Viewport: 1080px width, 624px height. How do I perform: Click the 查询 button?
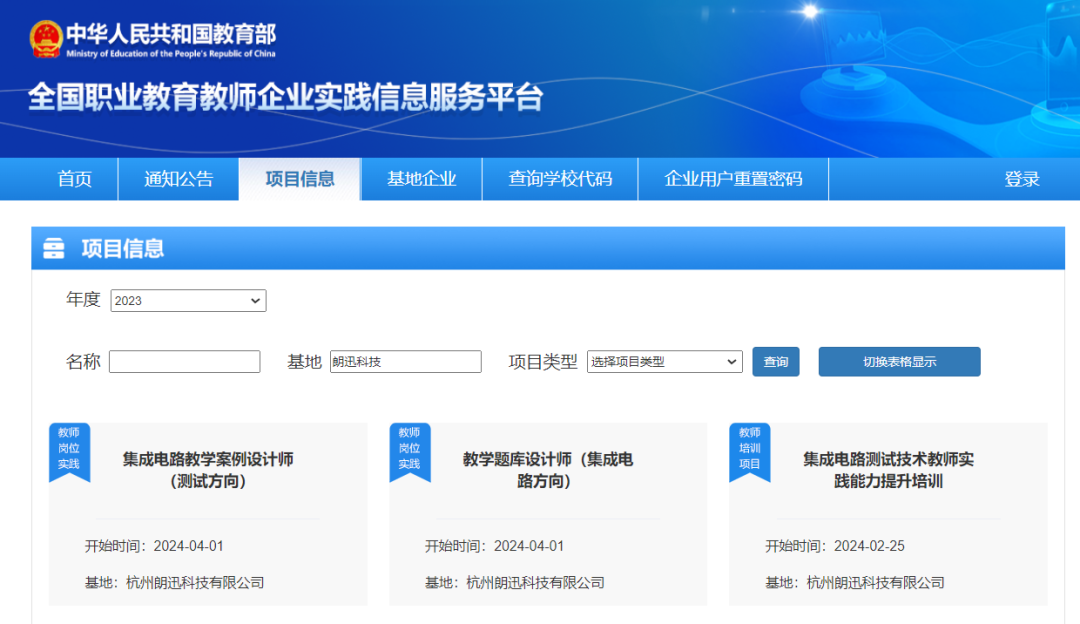[776, 362]
